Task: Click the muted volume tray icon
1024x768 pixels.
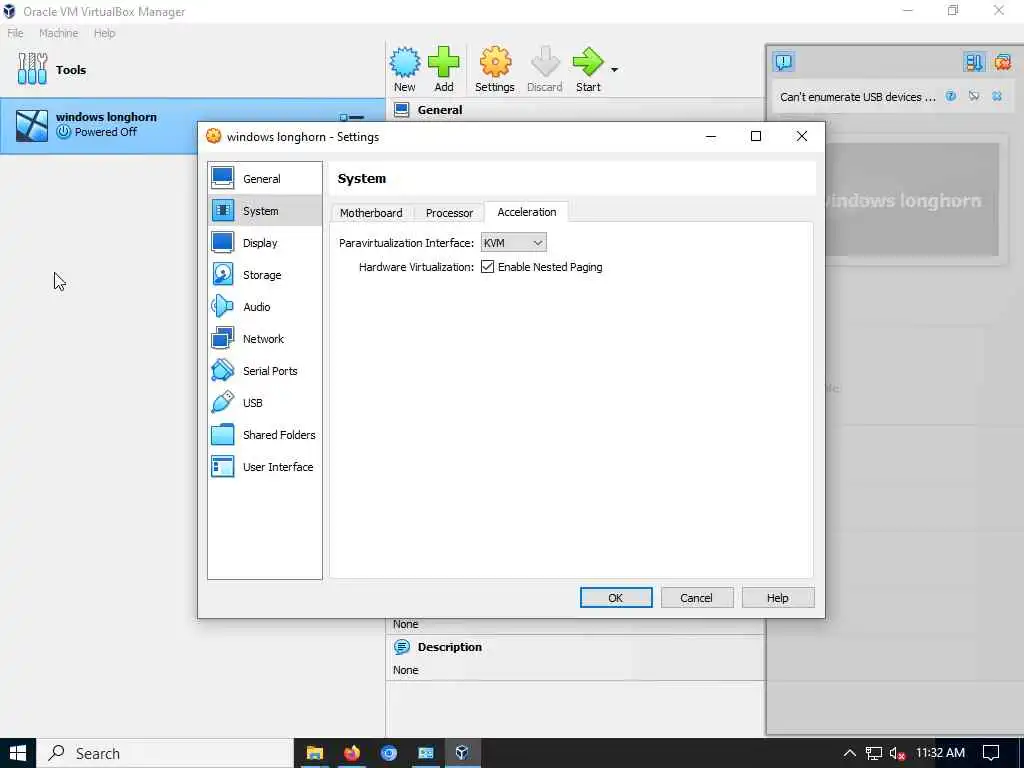Action: 897,754
